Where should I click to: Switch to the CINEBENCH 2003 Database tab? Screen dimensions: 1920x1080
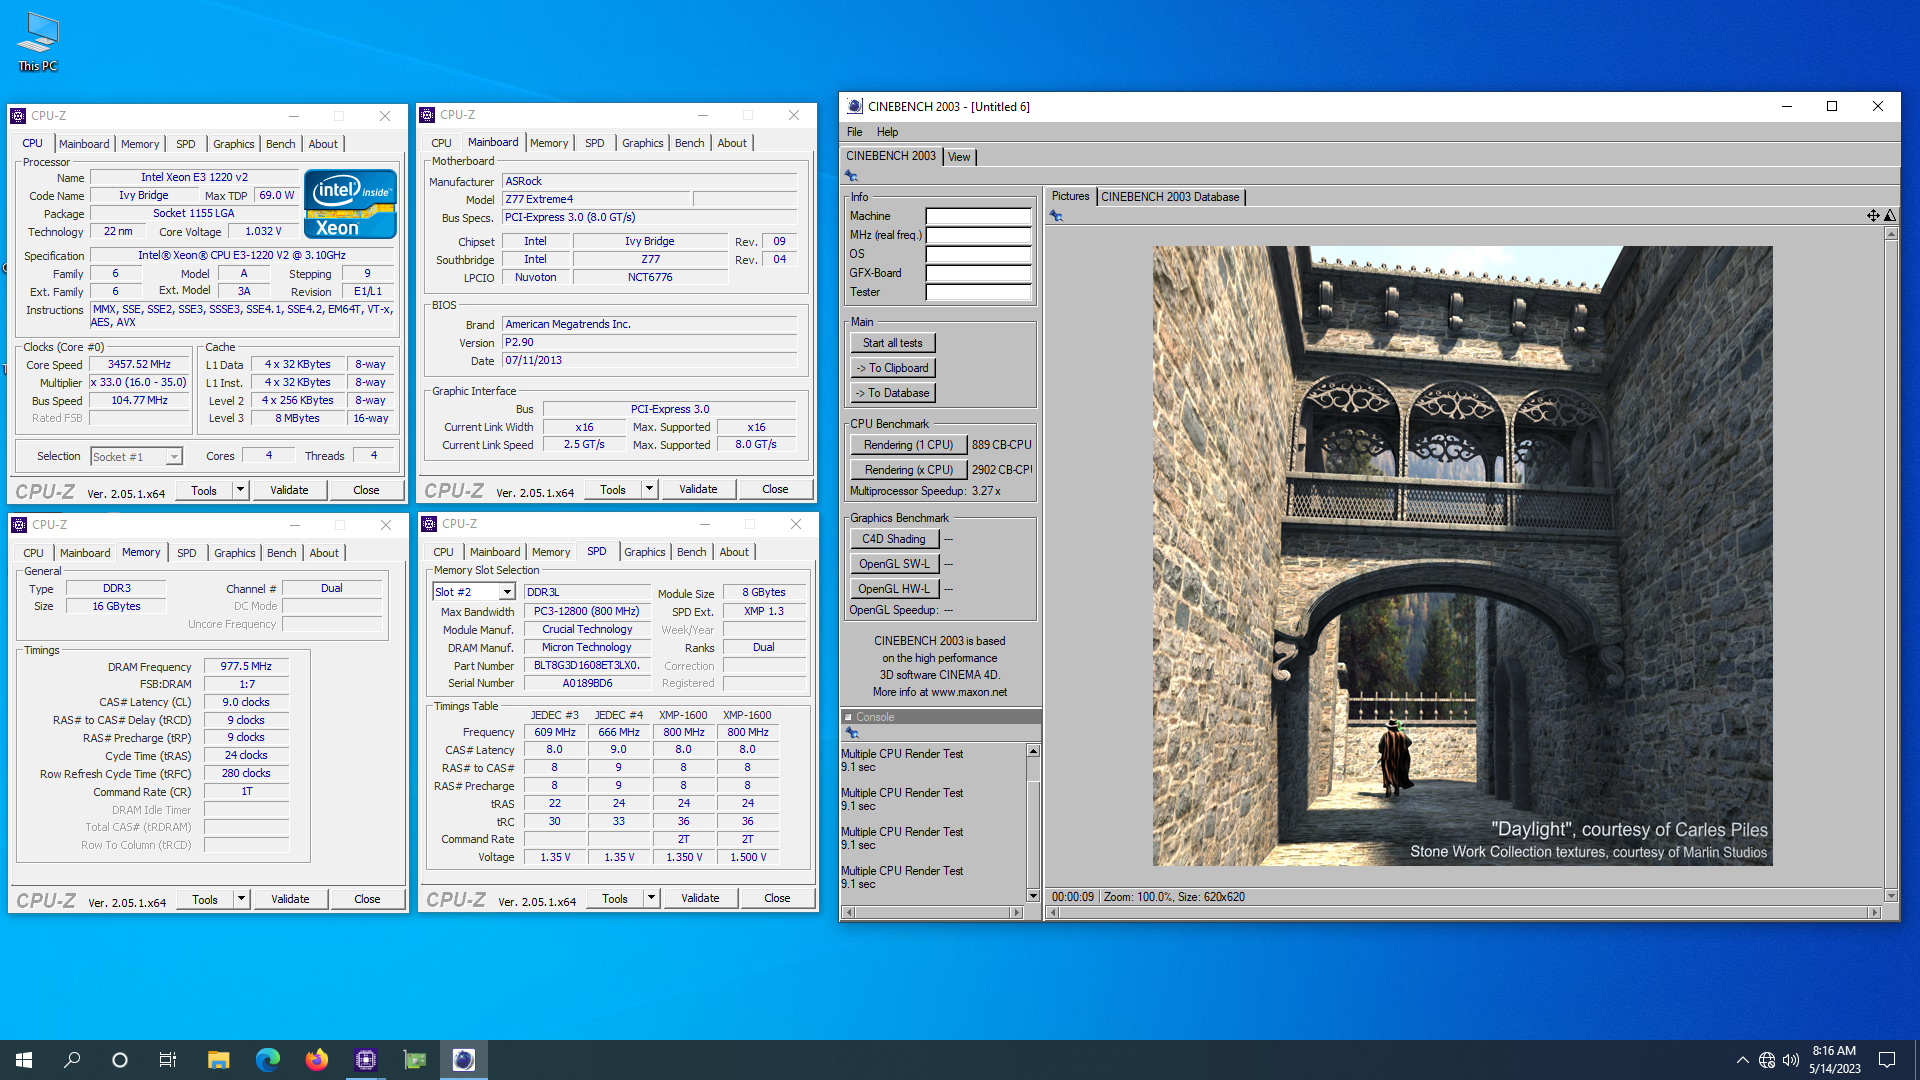tap(1170, 197)
